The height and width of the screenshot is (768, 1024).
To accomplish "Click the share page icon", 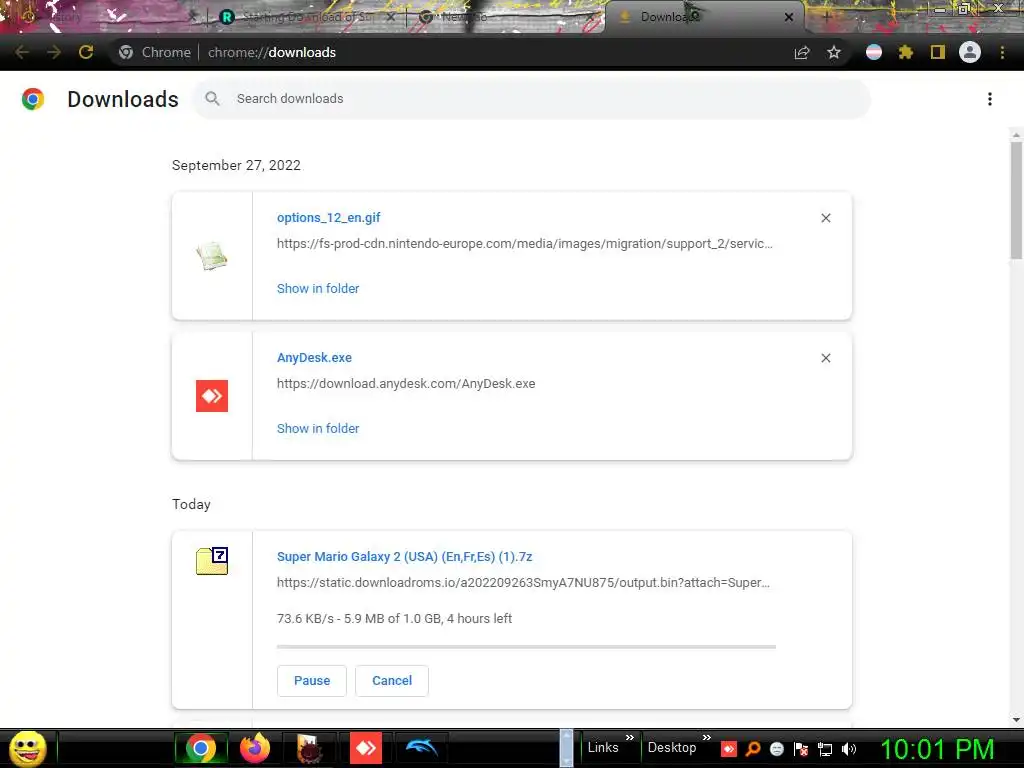I will pos(802,52).
